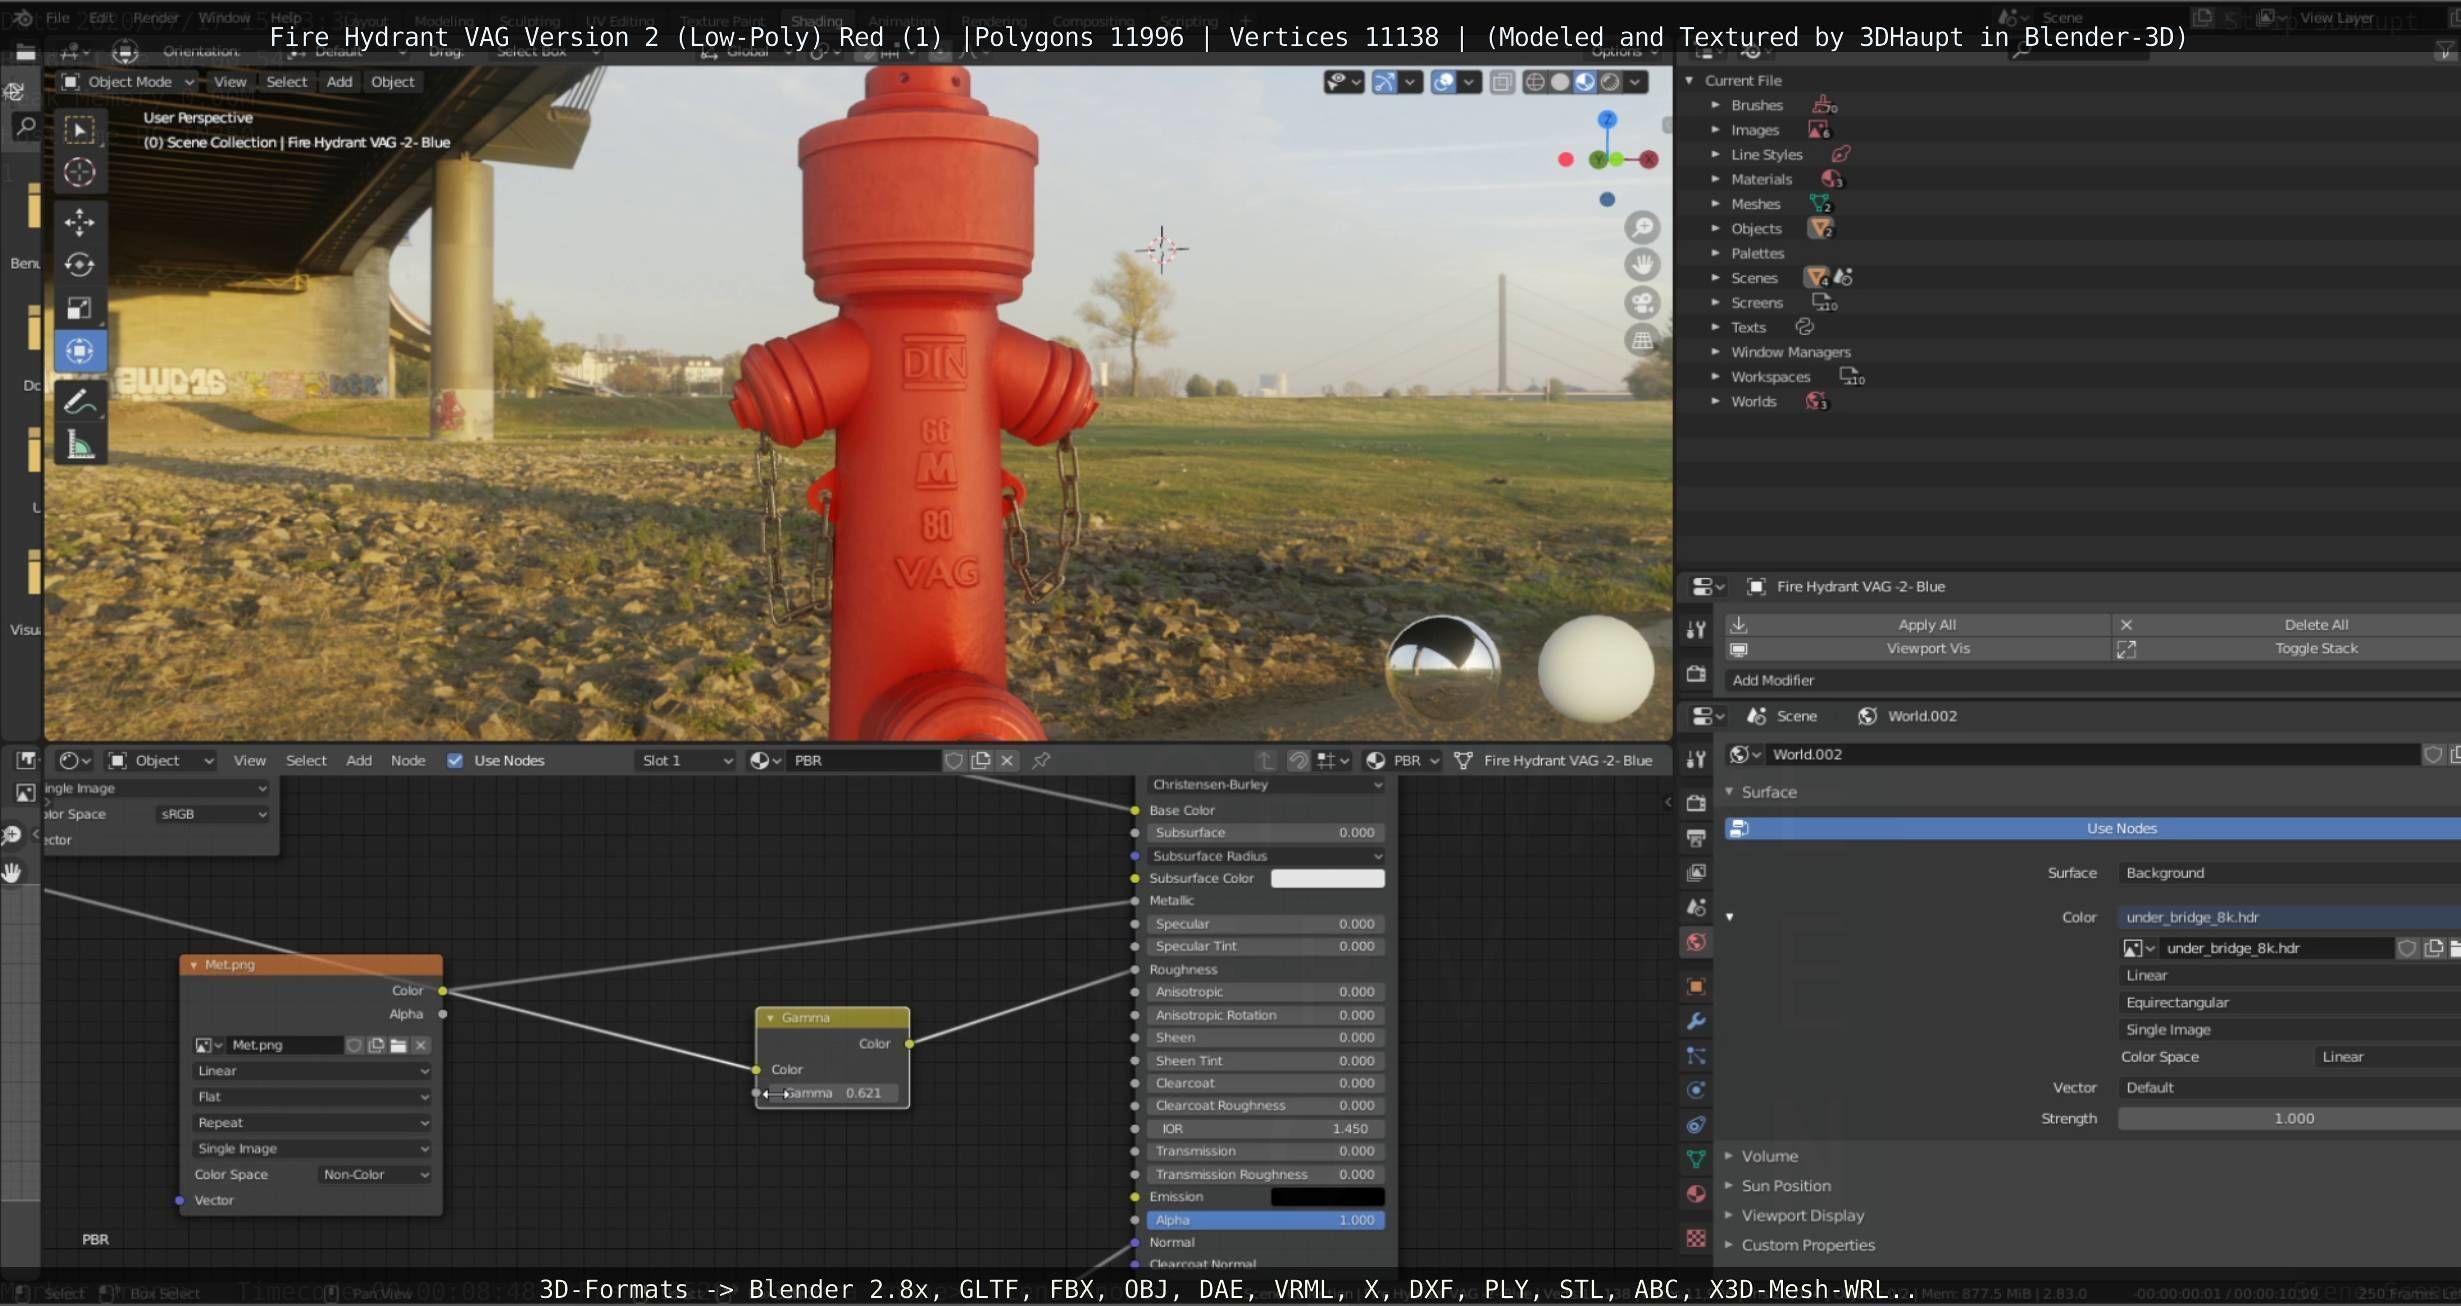Toggle camera view icon in viewport
The height and width of the screenshot is (1306, 2461).
pos(1642,303)
